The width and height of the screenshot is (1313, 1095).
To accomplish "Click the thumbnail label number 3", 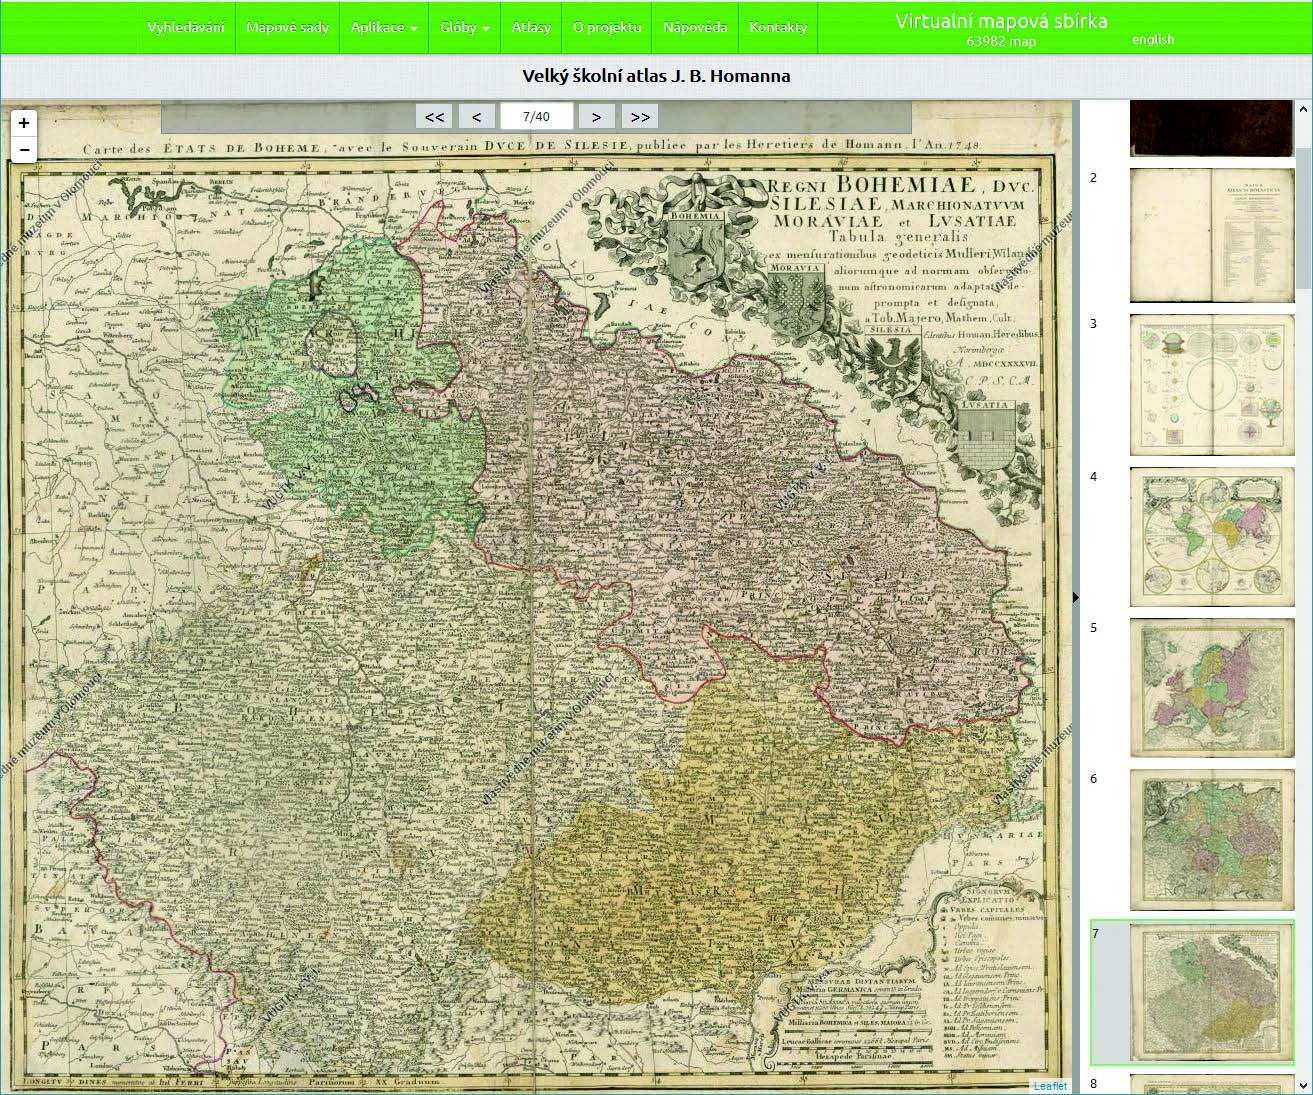I will pyautogui.click(x=1094, y=324).
